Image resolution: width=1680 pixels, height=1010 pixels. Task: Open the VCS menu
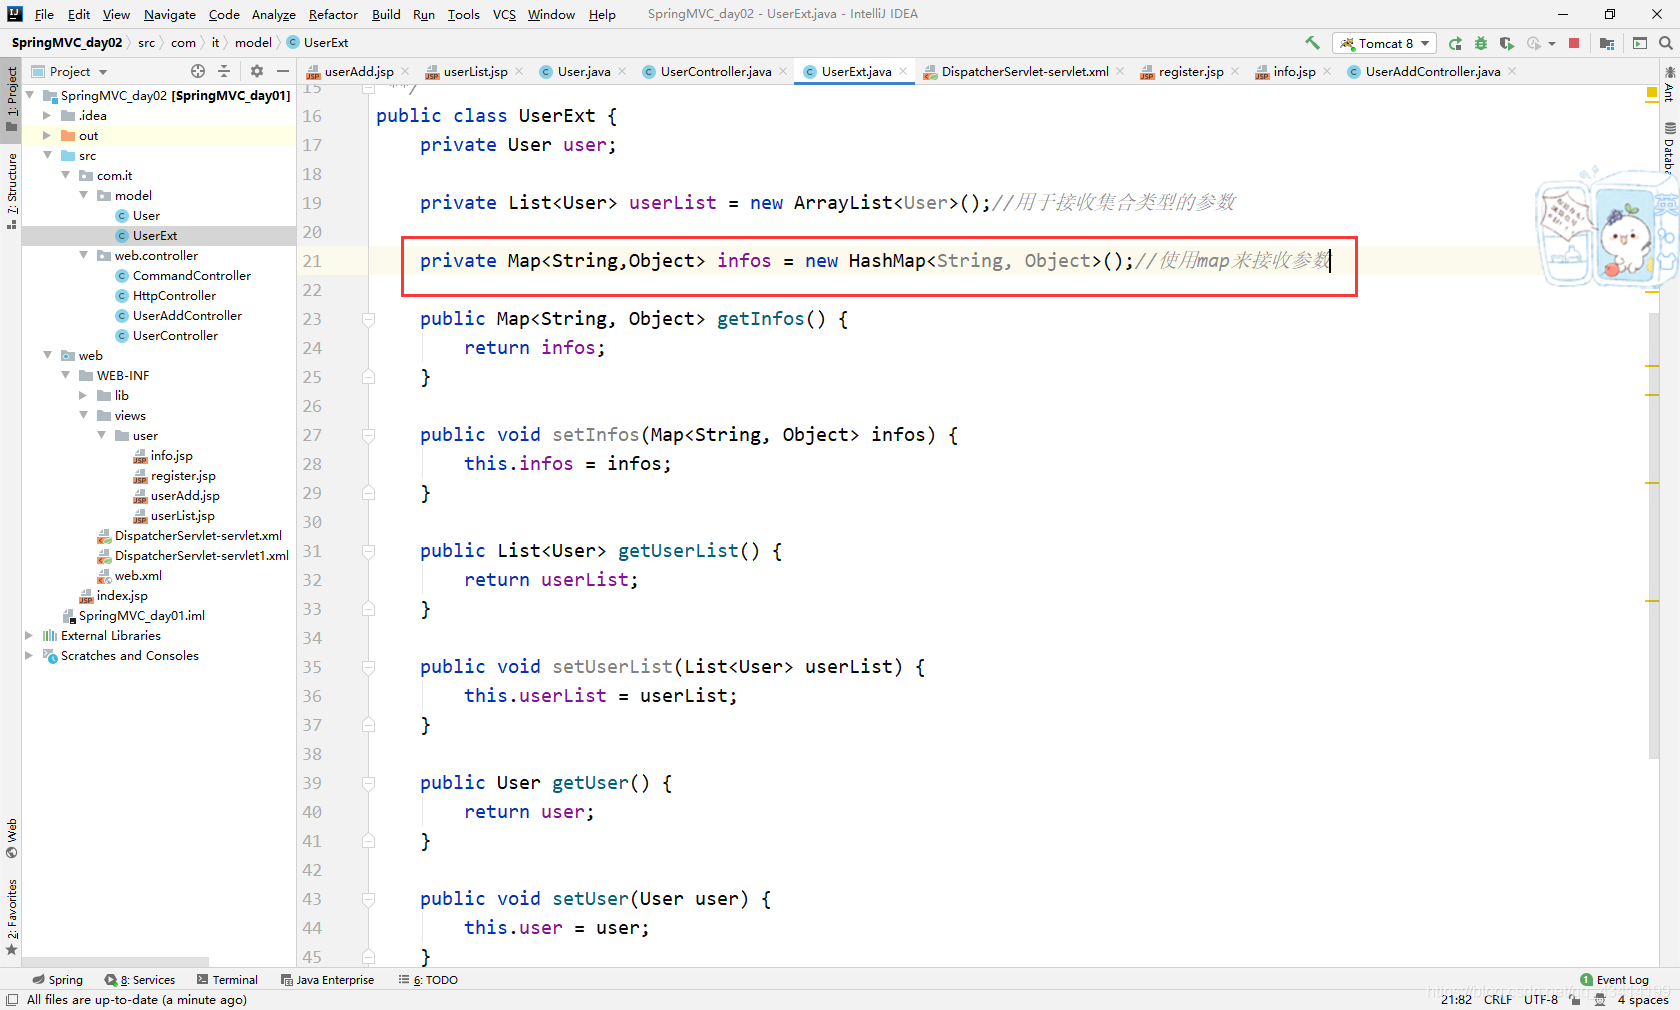click(x=504, y=14)
